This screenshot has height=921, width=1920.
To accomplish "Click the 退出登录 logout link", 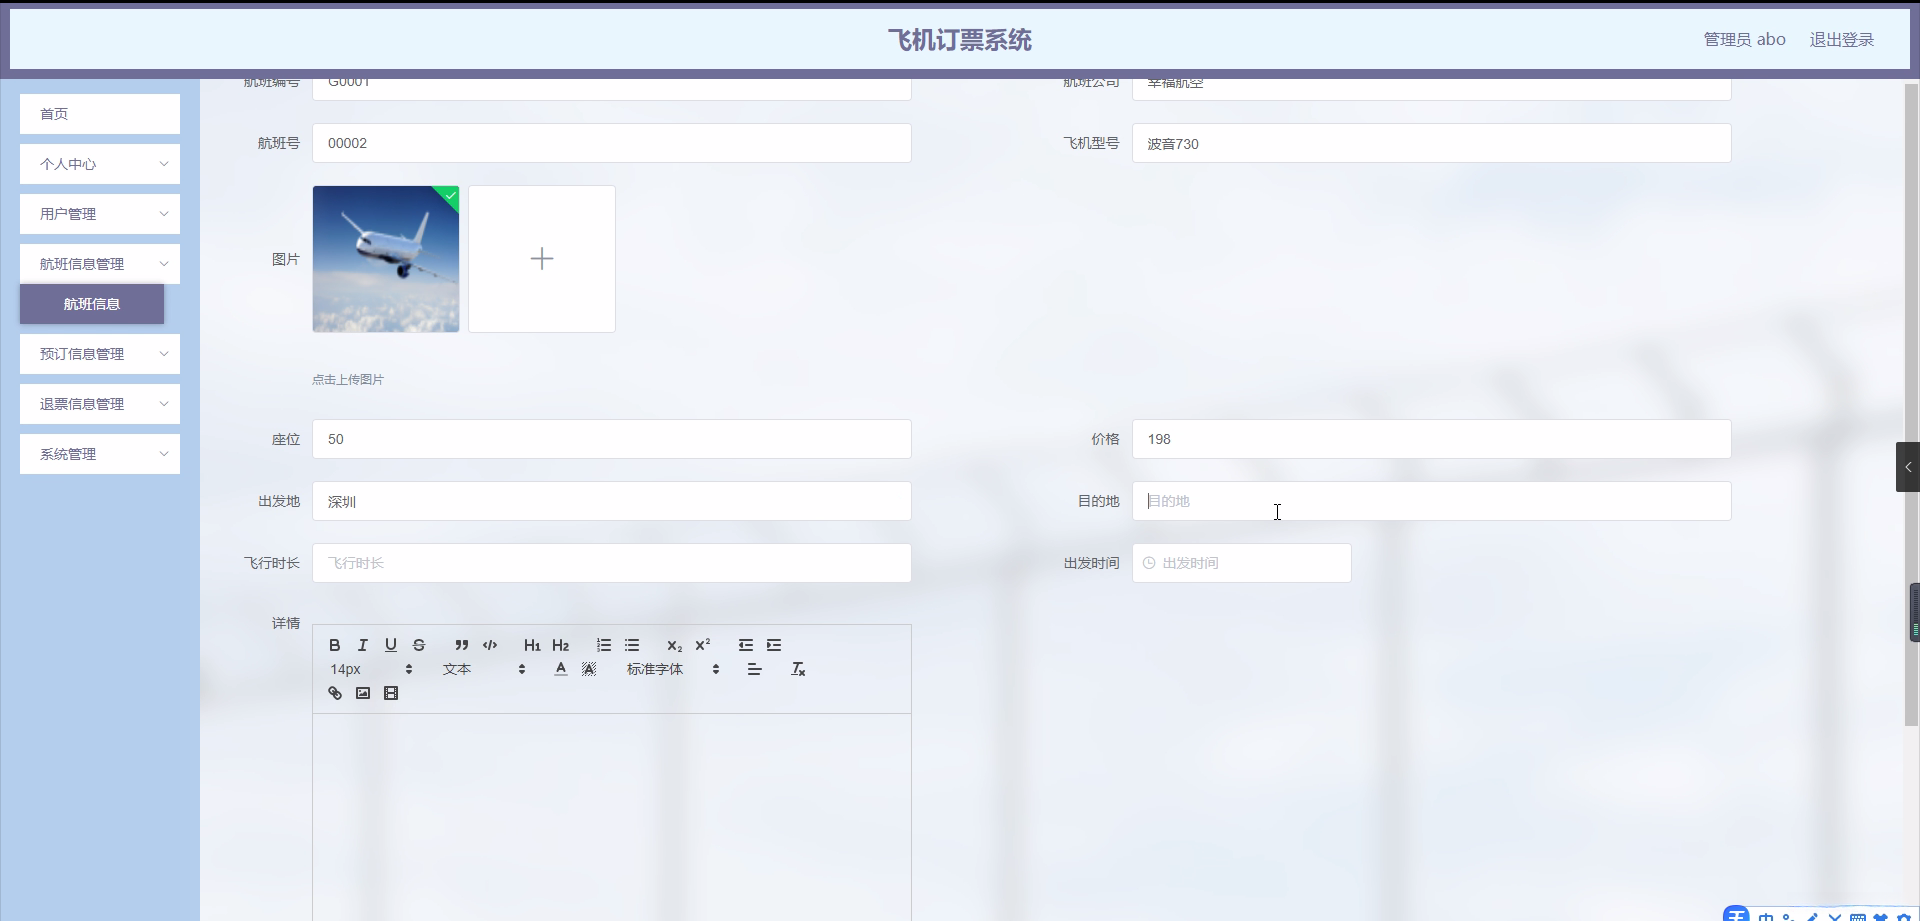I will (1842, 40).
